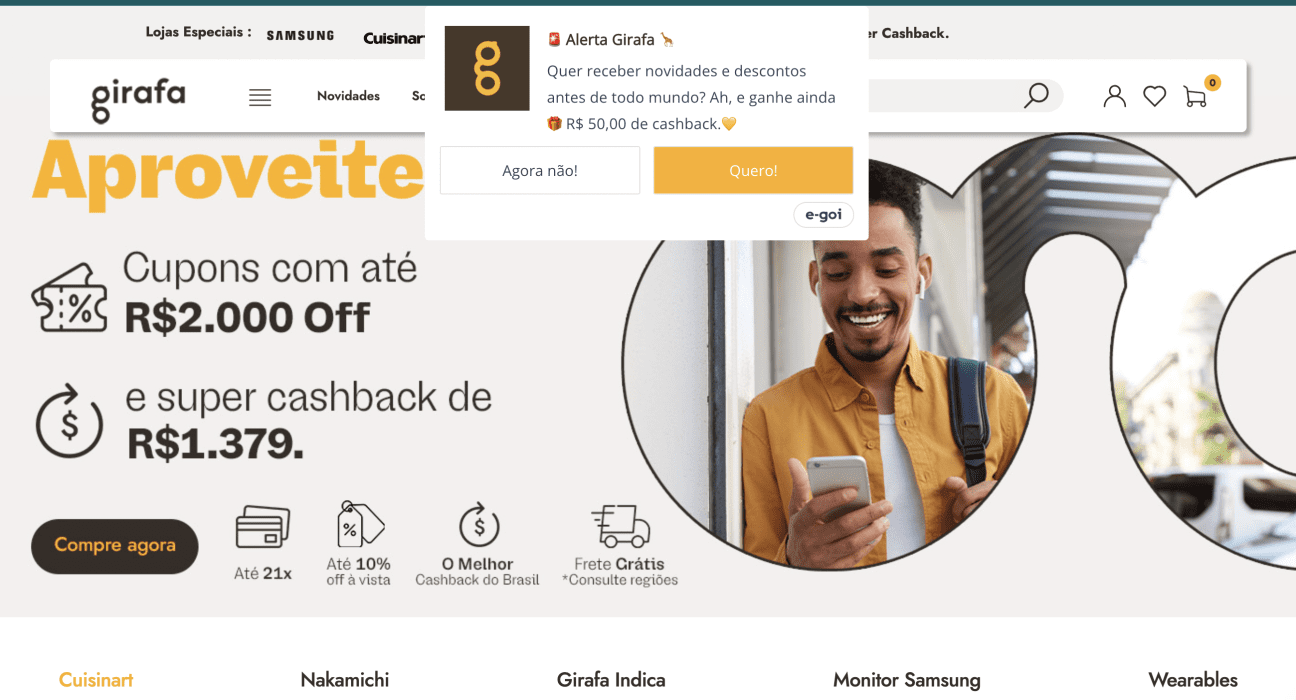Click the Compre agora button
The image size is (1296, 700).
coord(115,546)
